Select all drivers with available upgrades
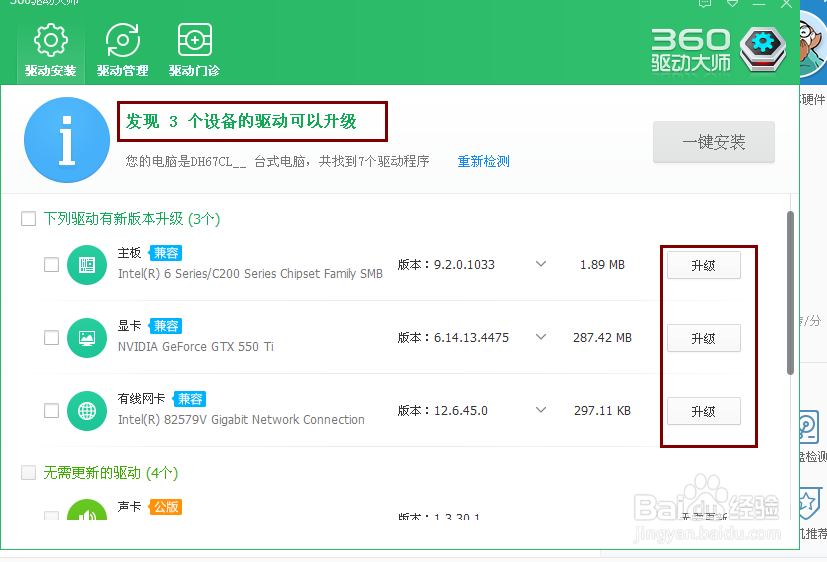The width and height of the screenshot is (827, 562). pos(28,218)
